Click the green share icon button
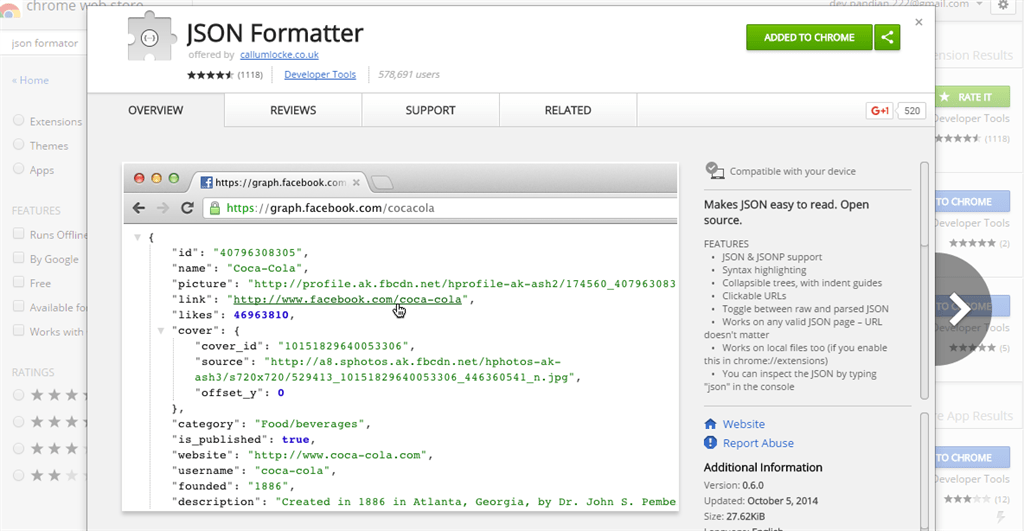 click(x=887, y=37)
